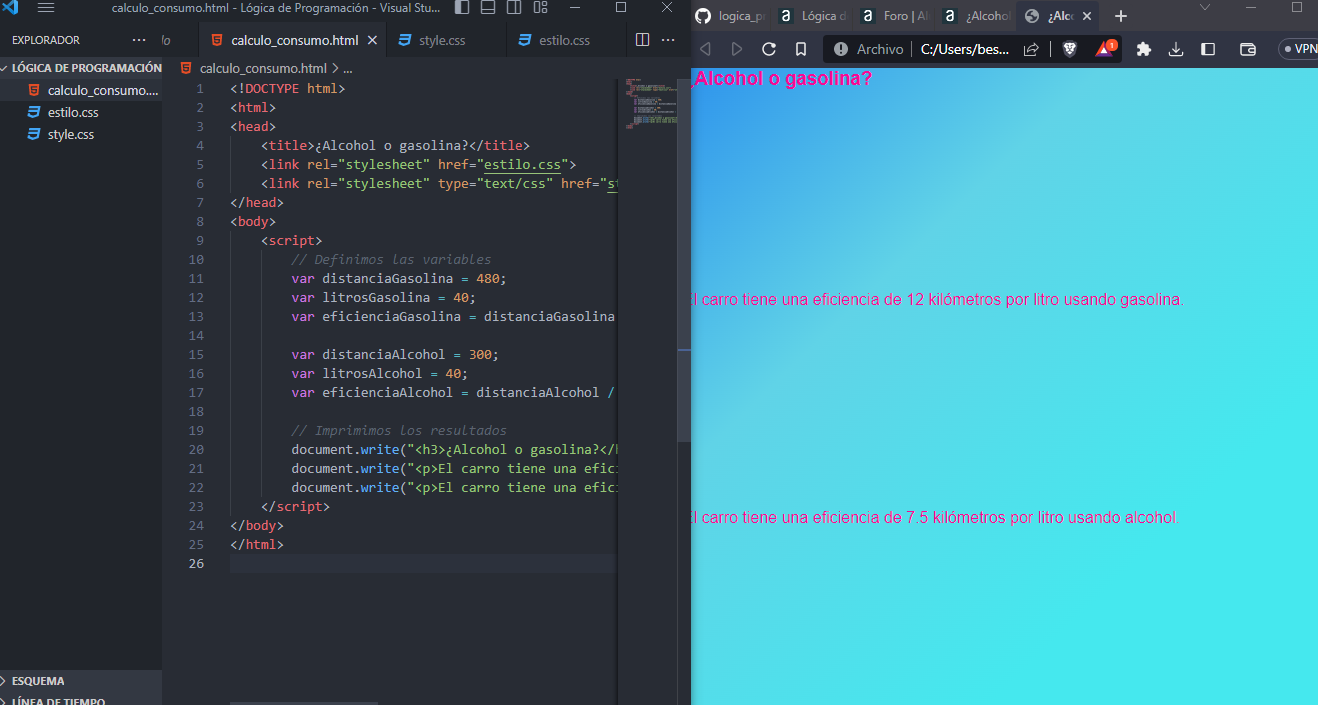Toggle the primary sidebar layout icon

462,8
